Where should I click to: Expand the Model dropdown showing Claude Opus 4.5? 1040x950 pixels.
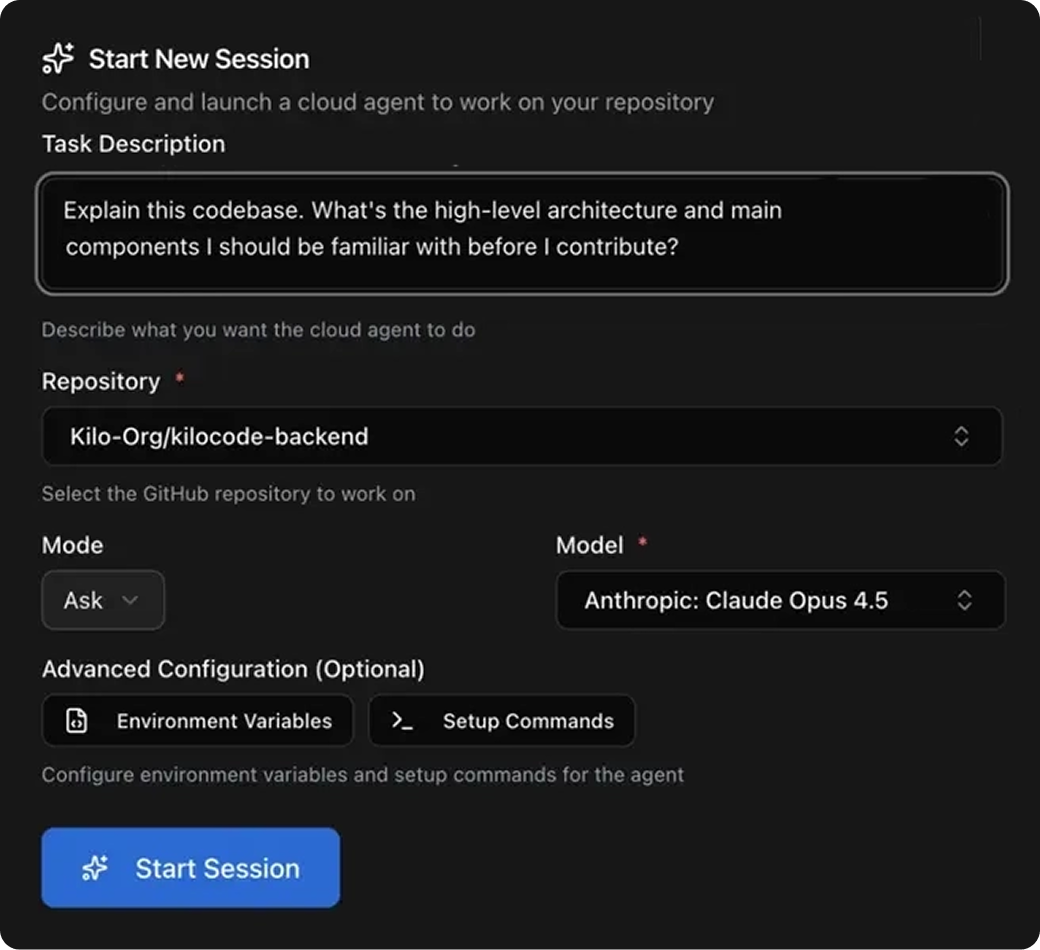[x=781, y=600]
